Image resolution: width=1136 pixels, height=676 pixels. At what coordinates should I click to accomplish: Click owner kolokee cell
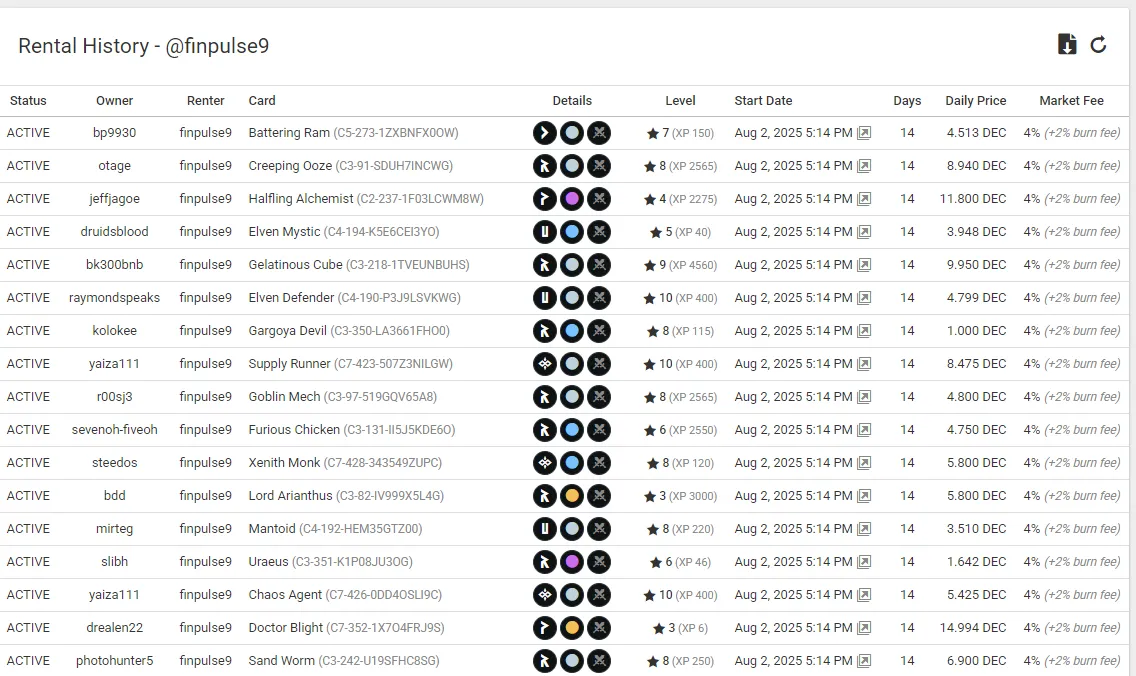(114, 330)
